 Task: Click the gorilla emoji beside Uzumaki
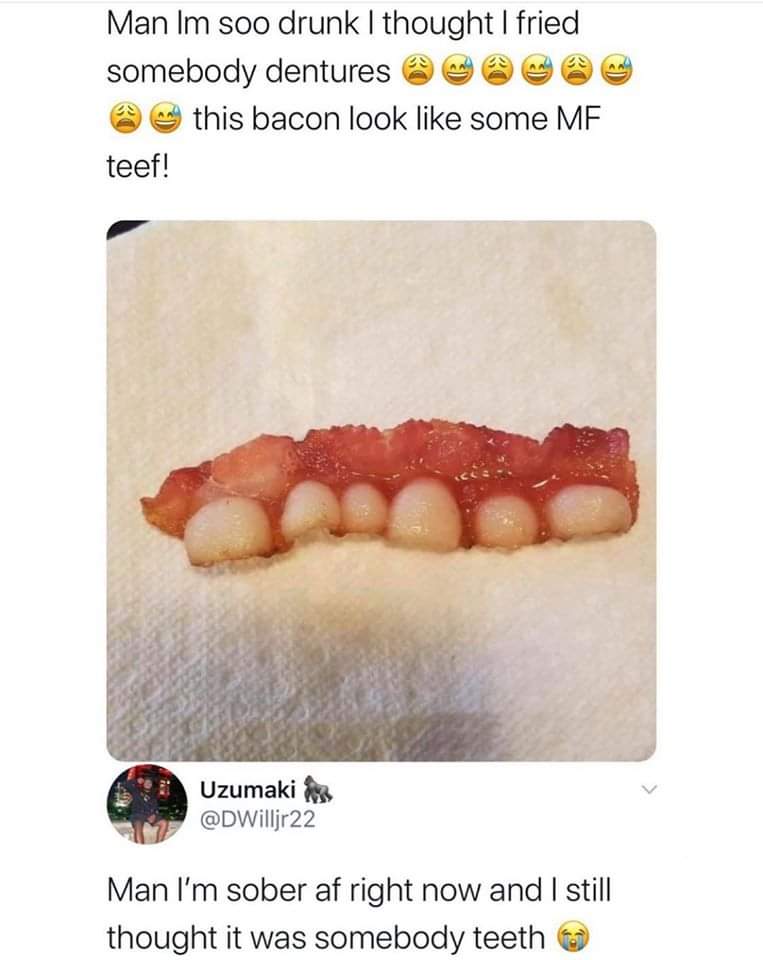(x=318, y=789)
